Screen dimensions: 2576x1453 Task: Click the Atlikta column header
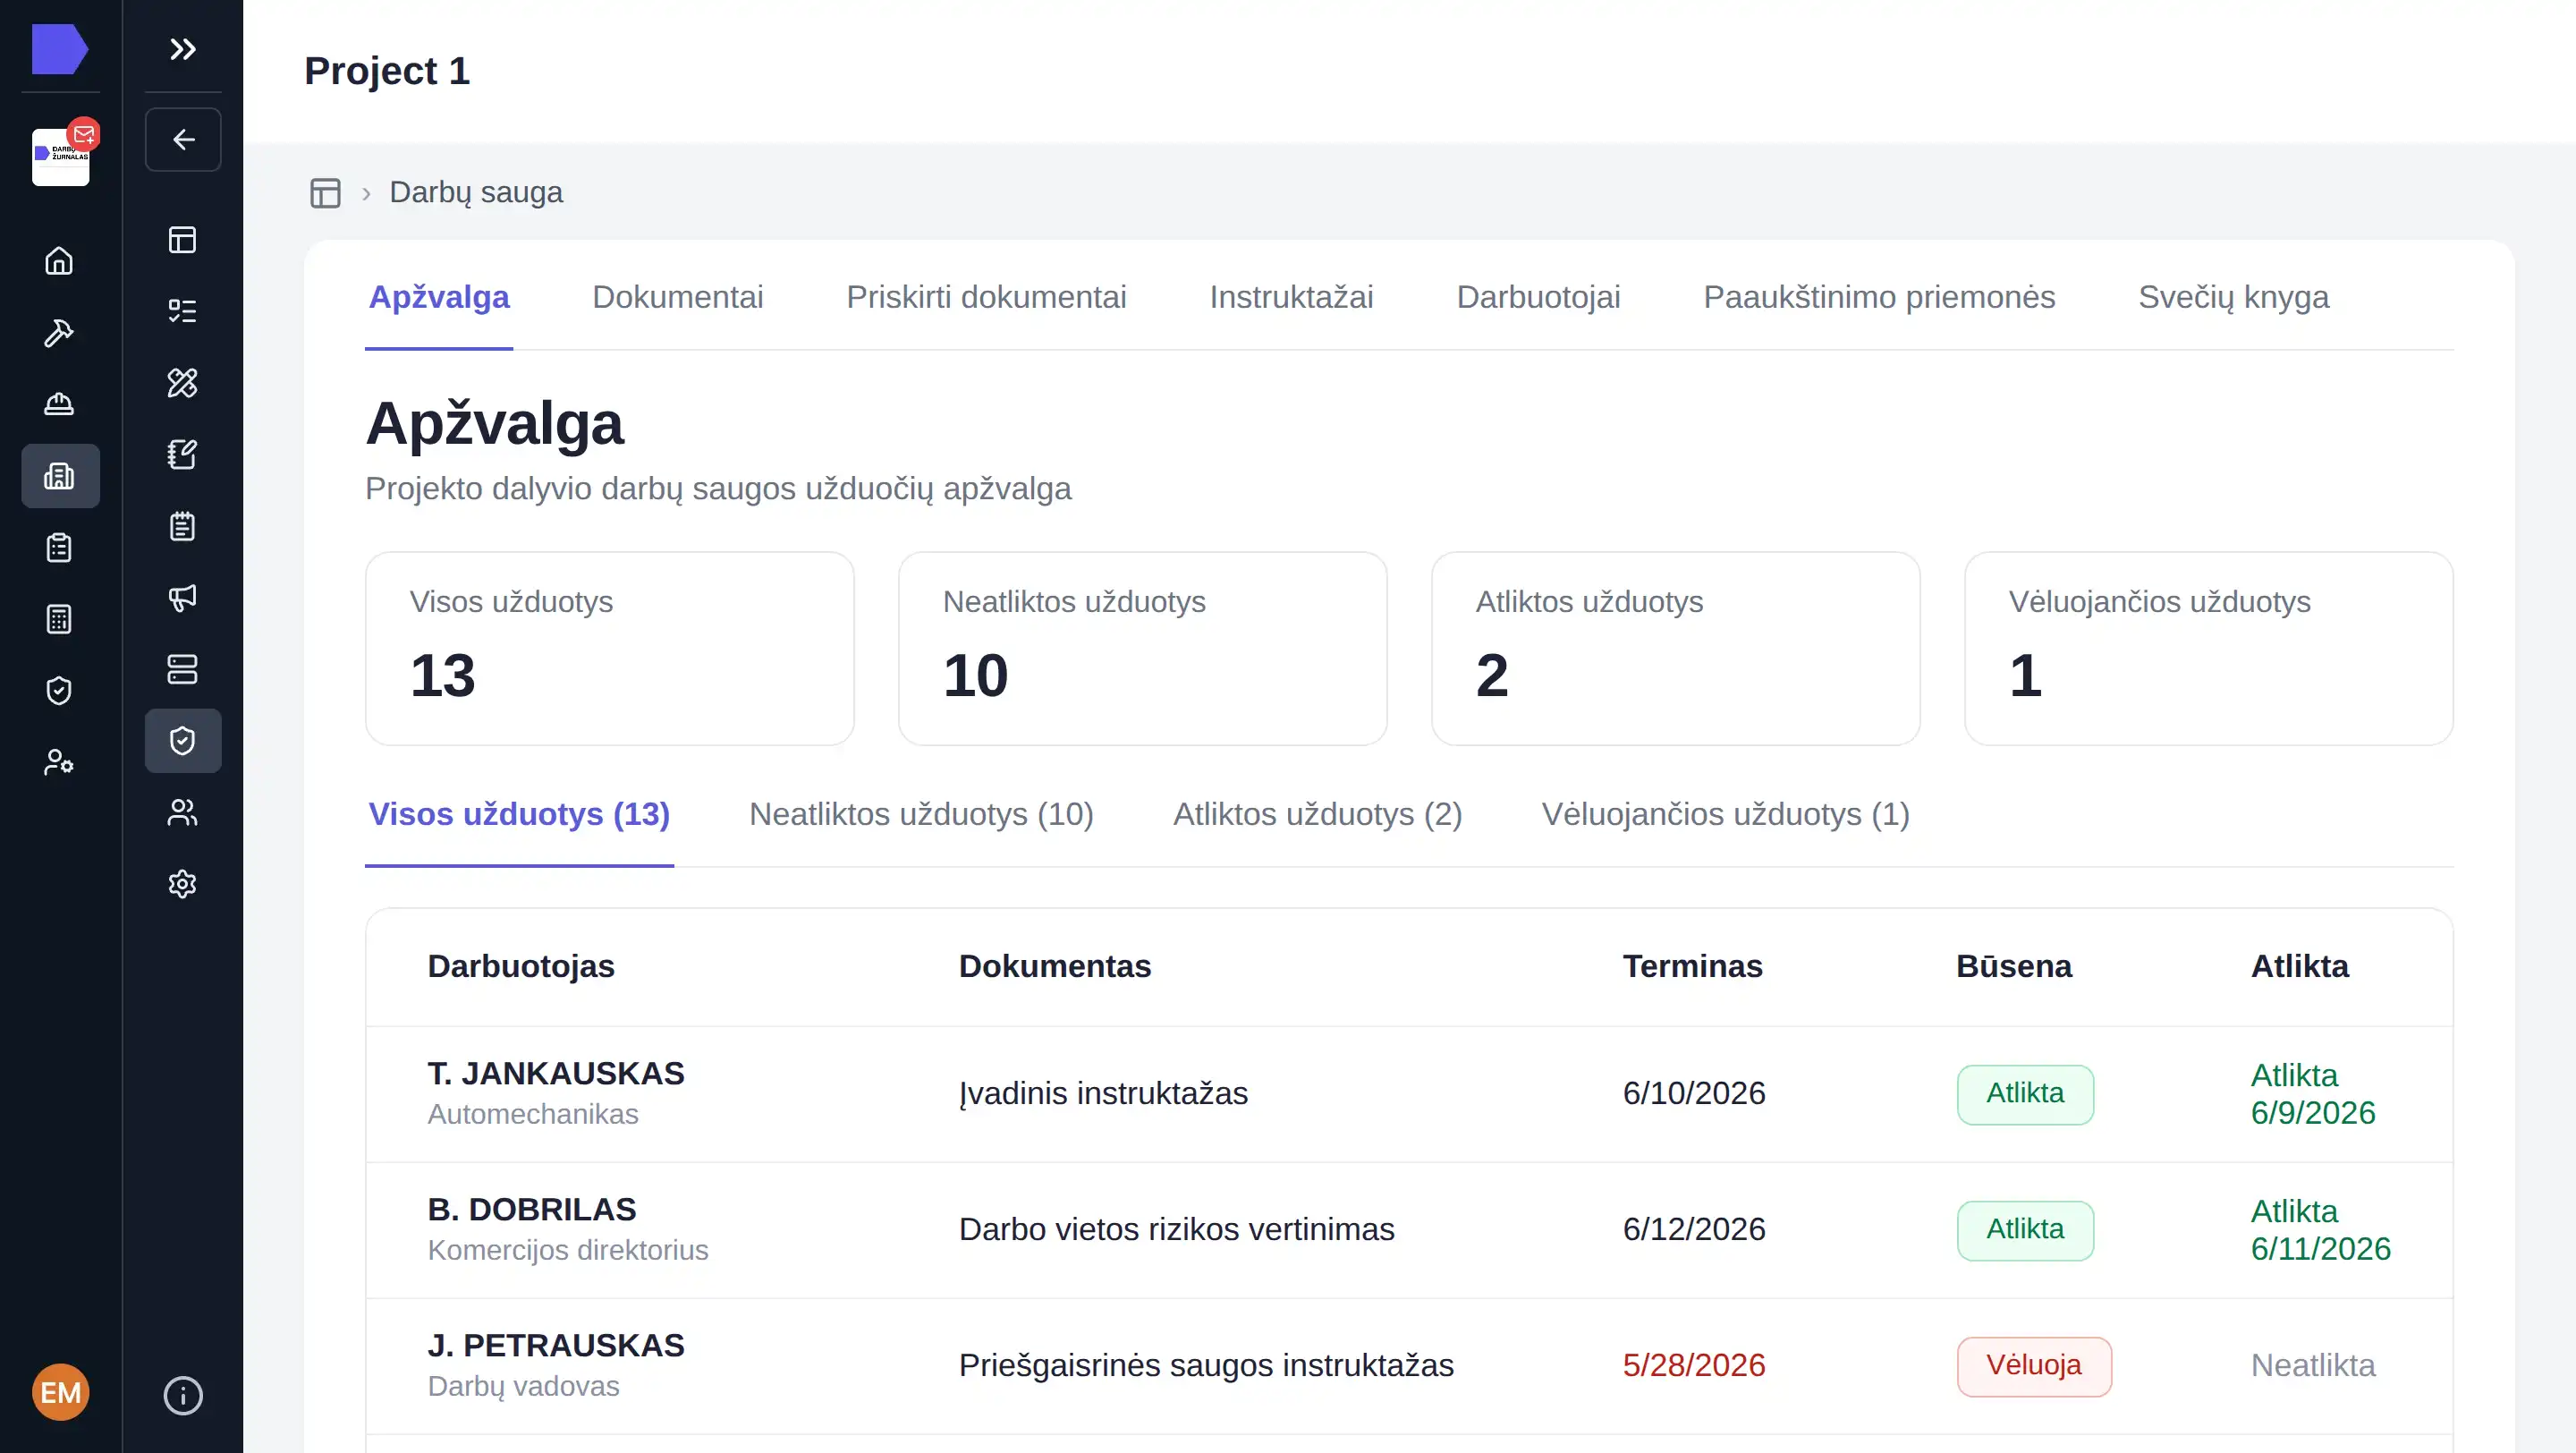(x=2300, y=966)
